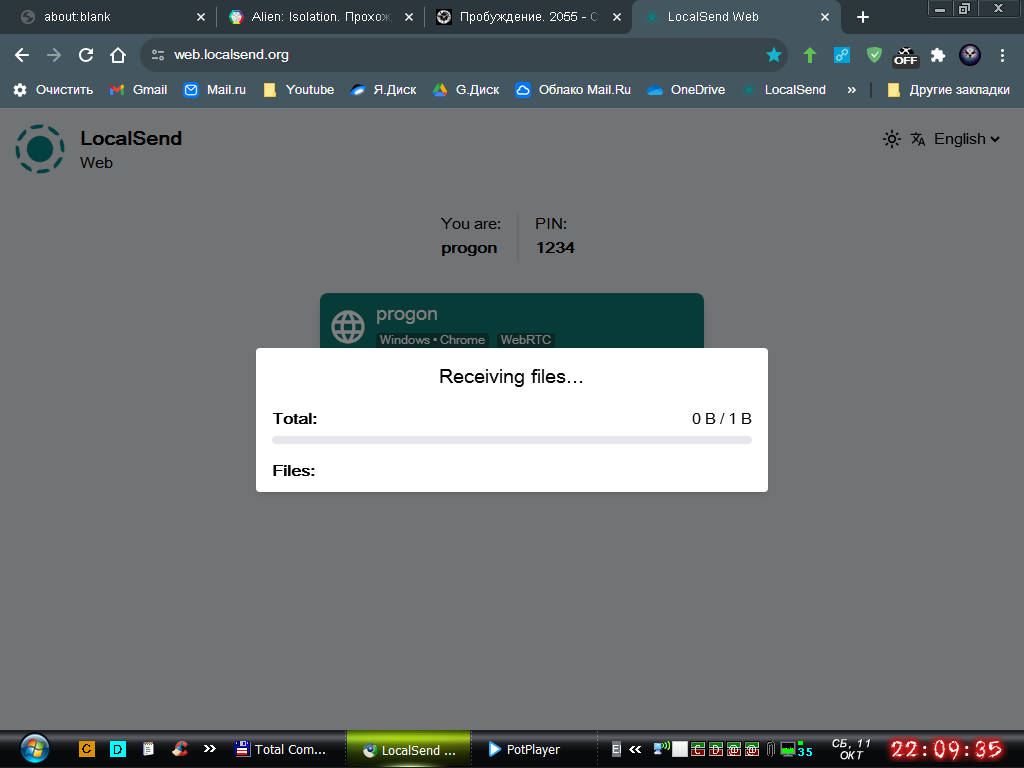Click the Total progress bar

[512, 440]
